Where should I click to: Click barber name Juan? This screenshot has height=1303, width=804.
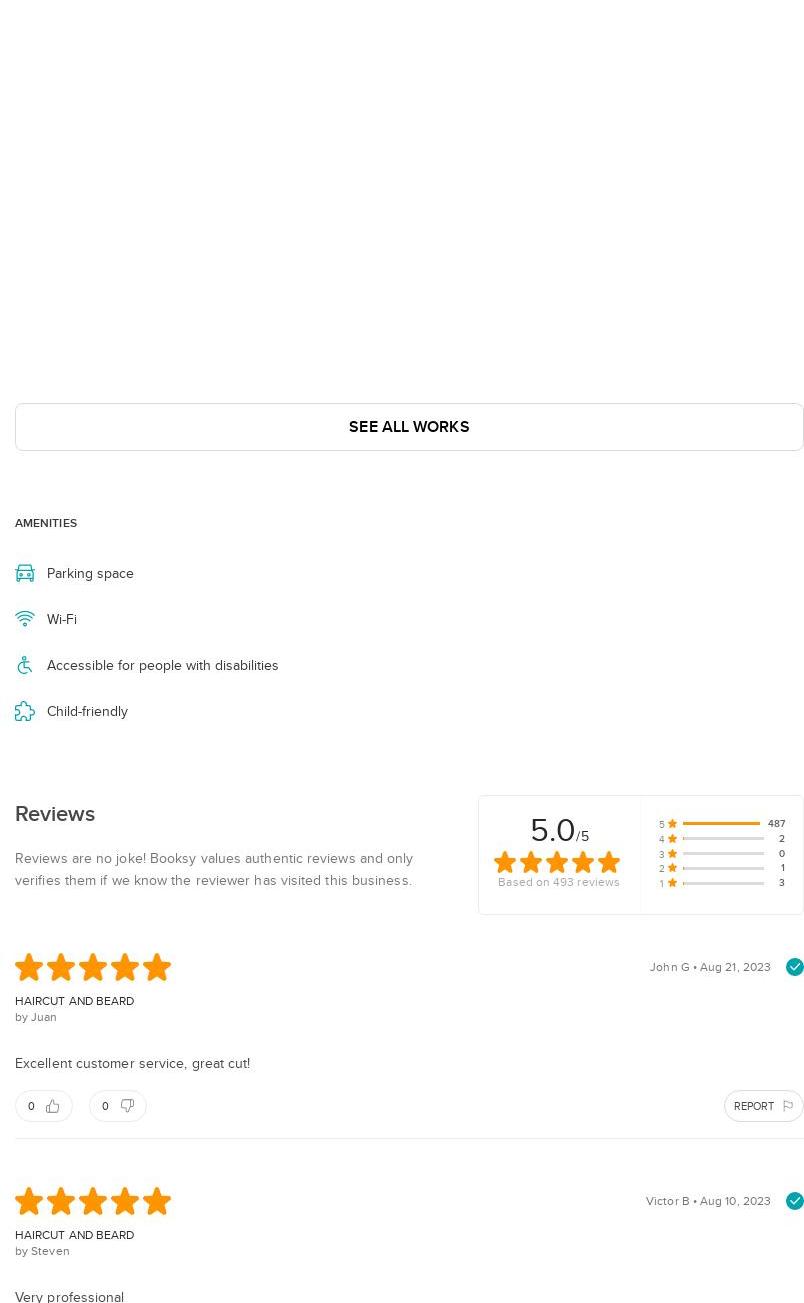(x=43, y=1017)
